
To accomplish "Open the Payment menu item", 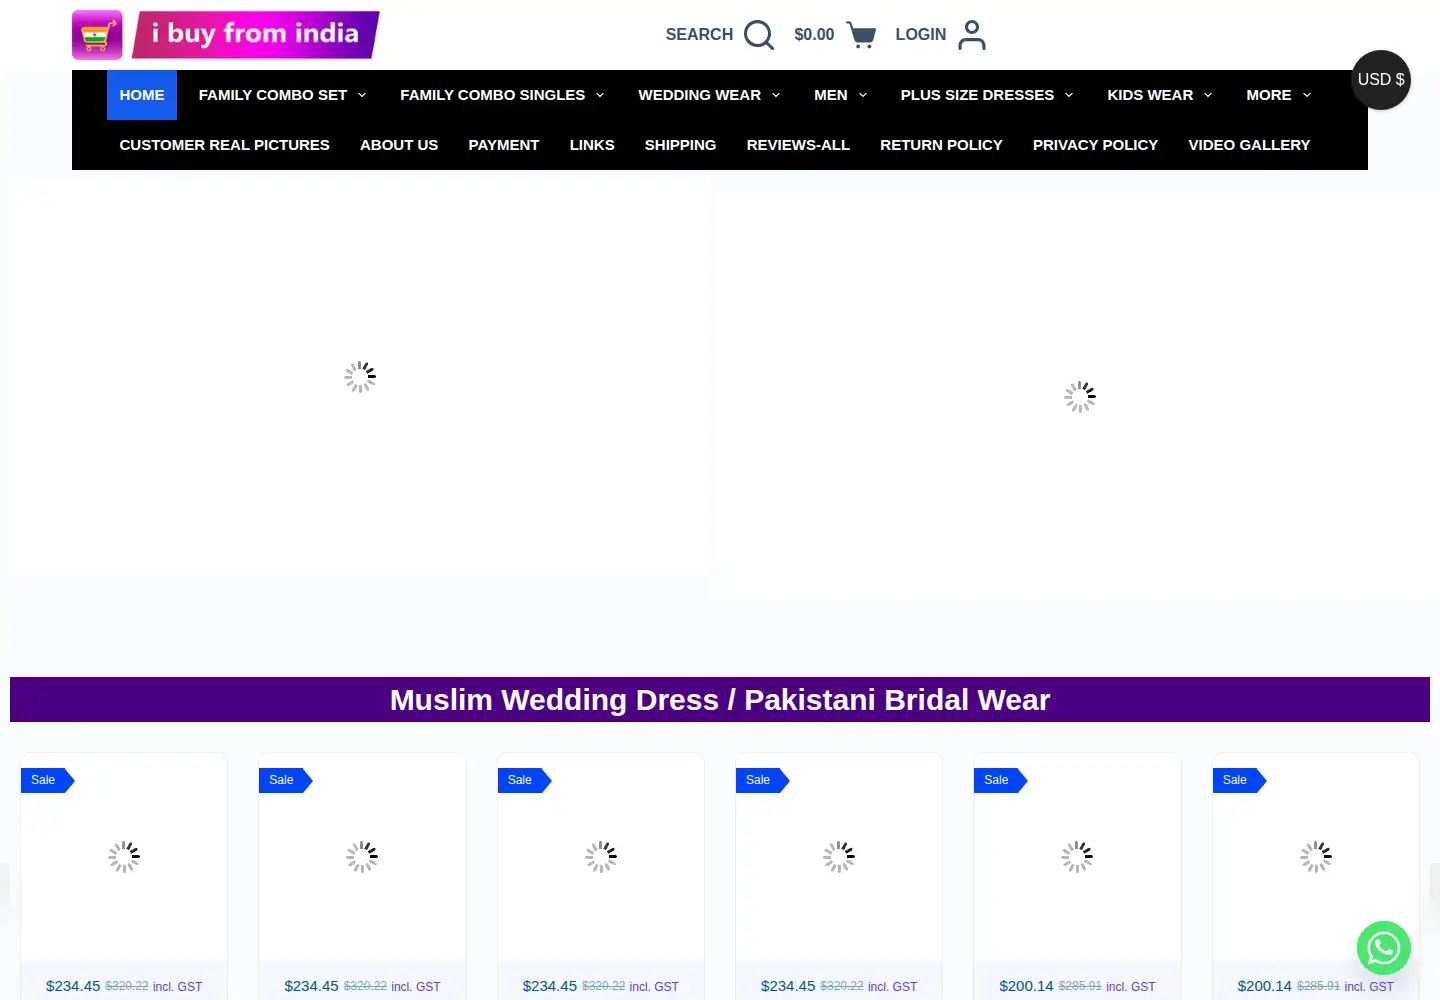I will click(x=504, y=145).
